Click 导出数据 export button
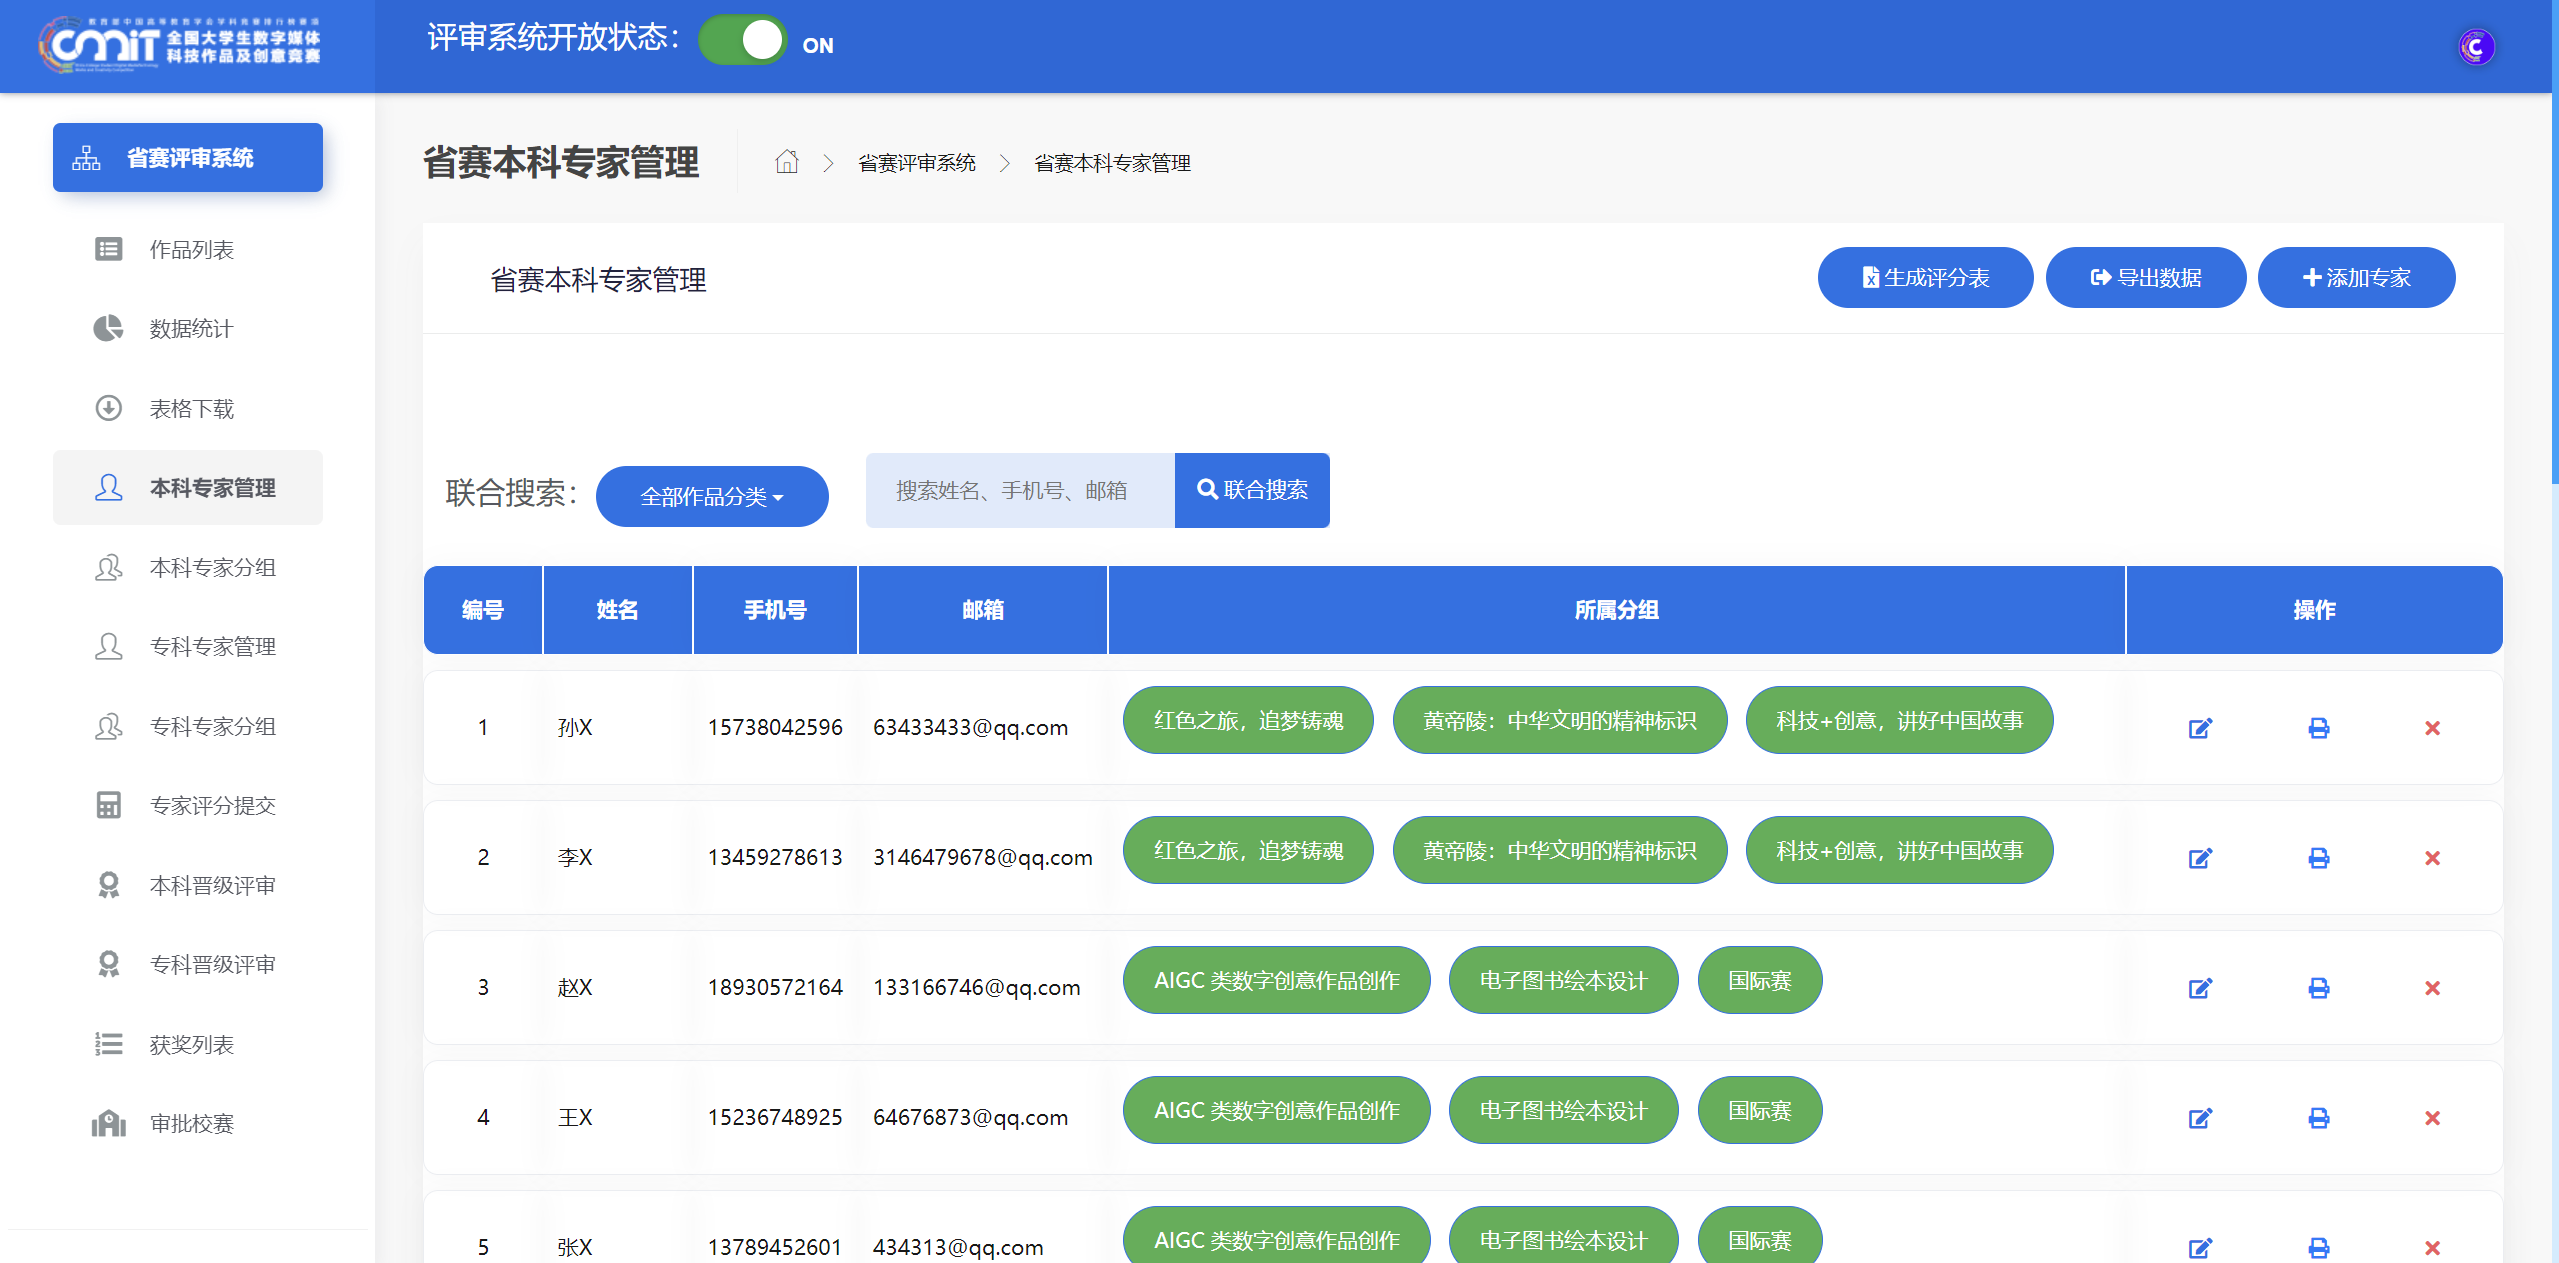Screen dimensions: 2559x1263 (x=2145, y=278)
